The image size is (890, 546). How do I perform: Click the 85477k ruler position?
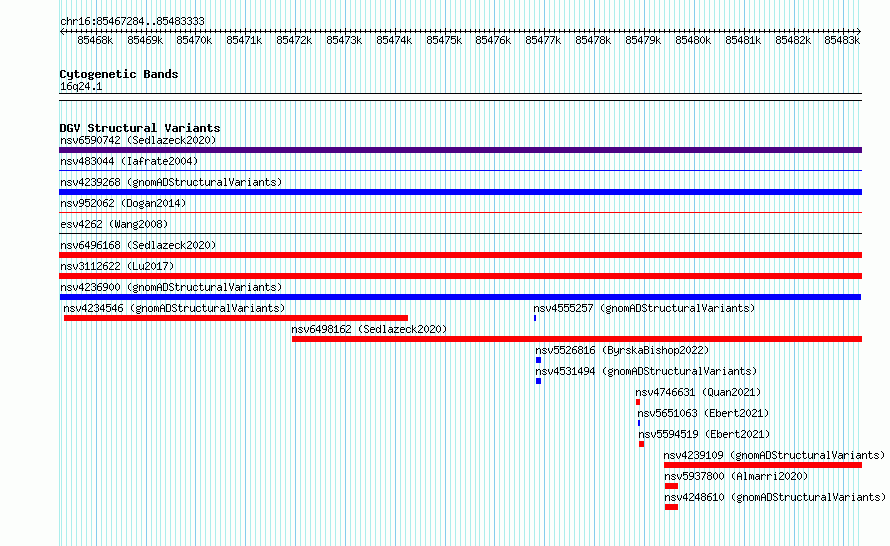pyautogui.click(x=543, y=40)
